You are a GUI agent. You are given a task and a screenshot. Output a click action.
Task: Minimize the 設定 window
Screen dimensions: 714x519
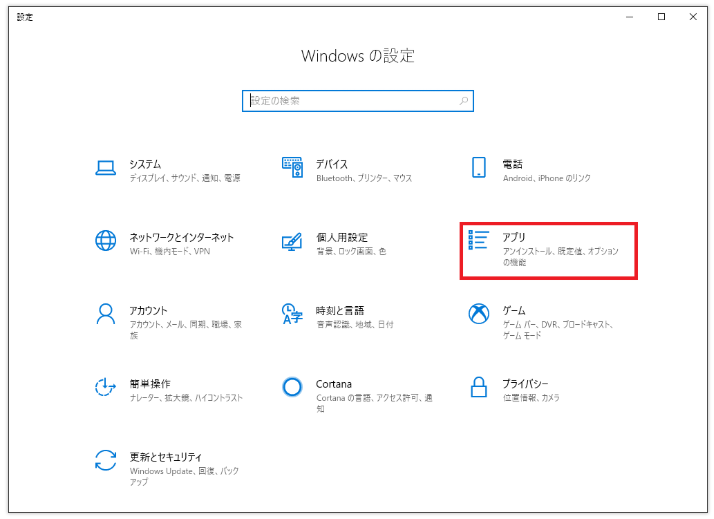click(x=630, y=17)
